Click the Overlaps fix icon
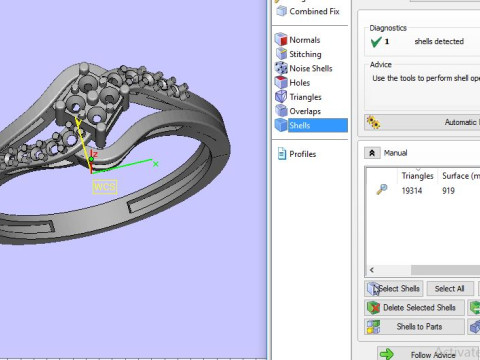The height and width of the screenshot is (360, 480). pos(281,111)
